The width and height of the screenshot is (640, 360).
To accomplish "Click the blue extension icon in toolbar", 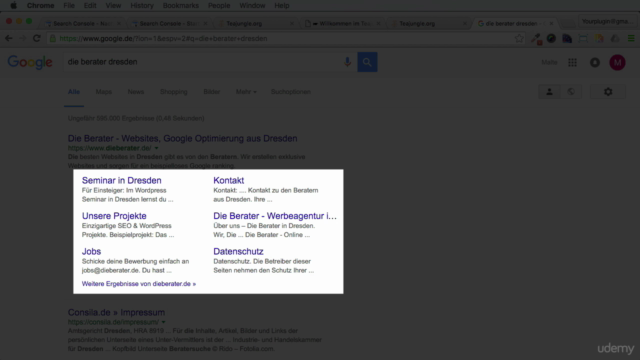I will point(567,38).
